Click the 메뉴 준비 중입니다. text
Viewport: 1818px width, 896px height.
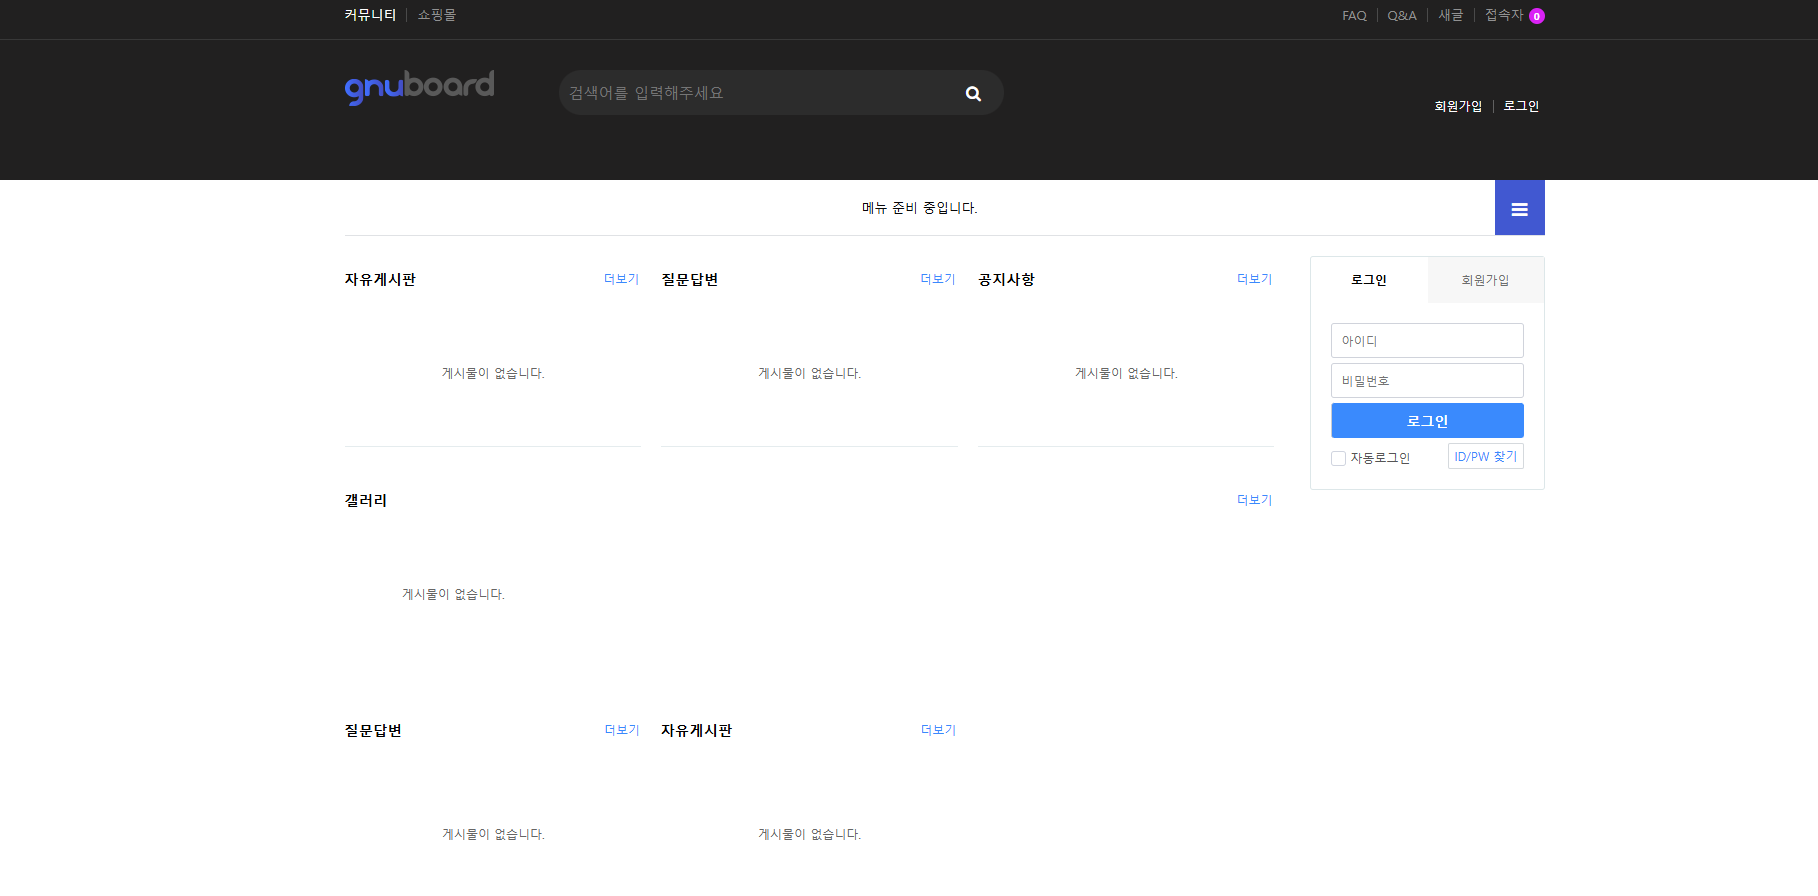[x=919, y=208]
